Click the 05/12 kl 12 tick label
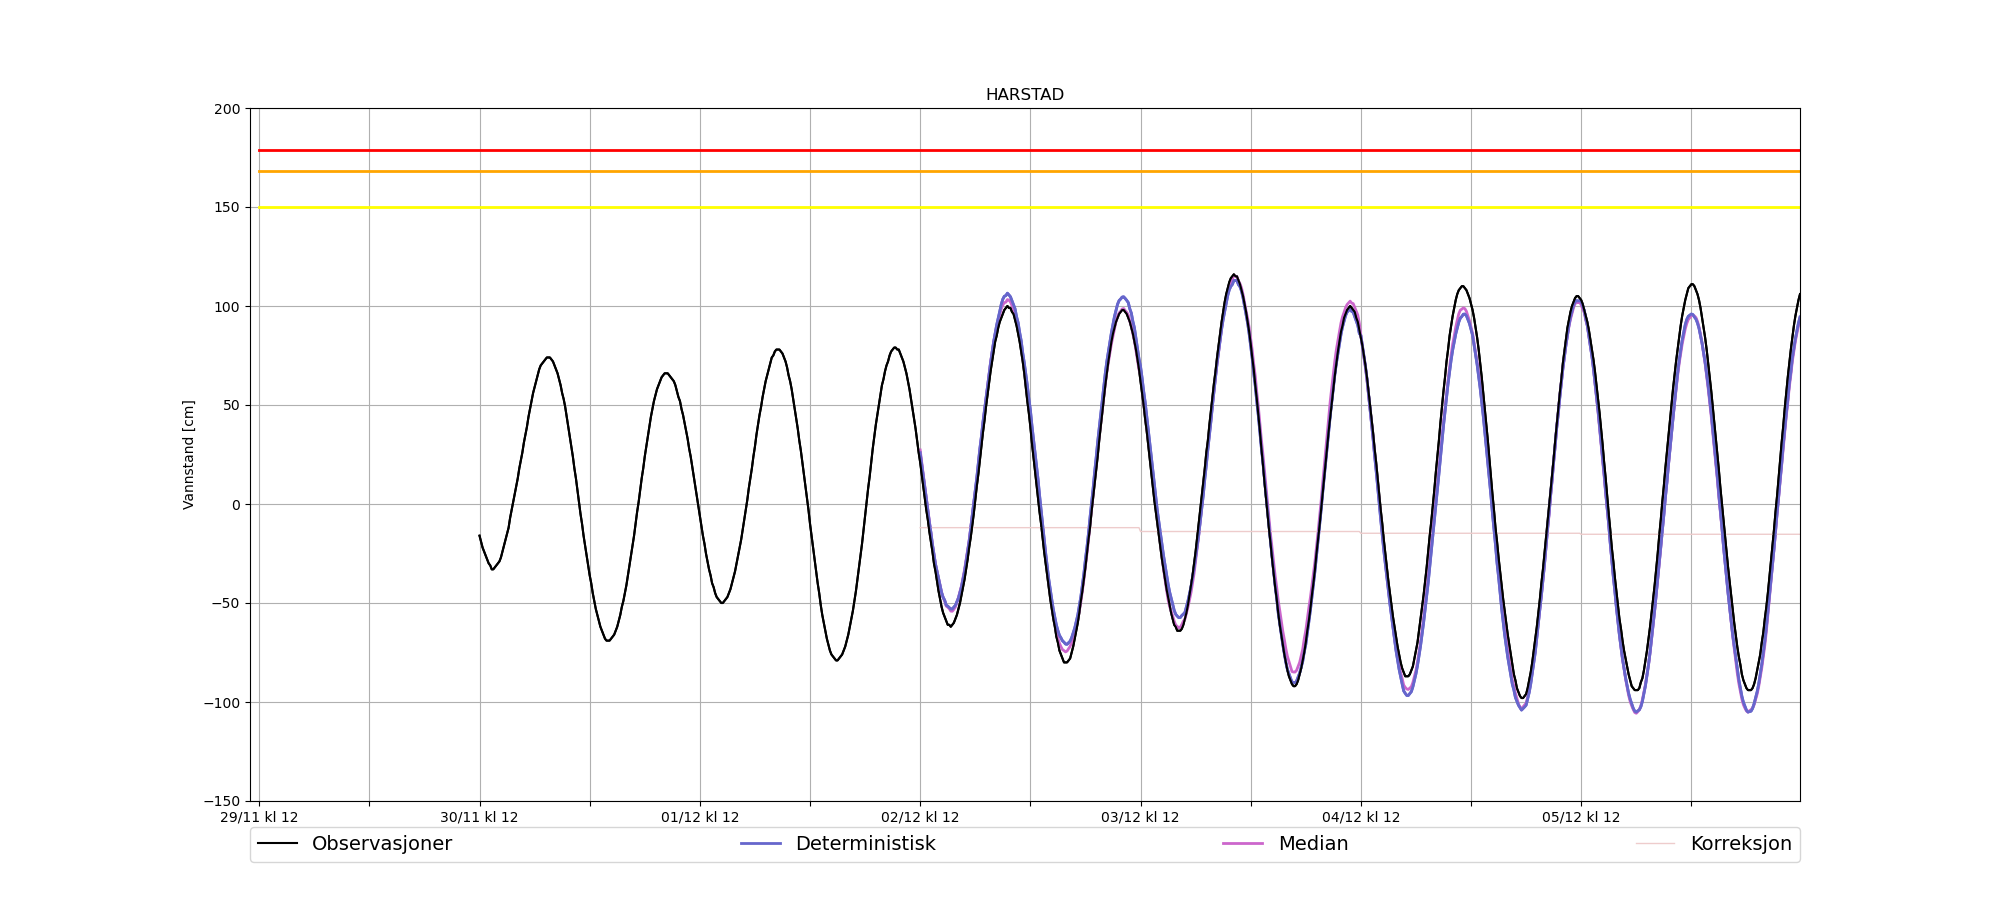Viewport: 2000px width, 900px height. click(1581, 818)
